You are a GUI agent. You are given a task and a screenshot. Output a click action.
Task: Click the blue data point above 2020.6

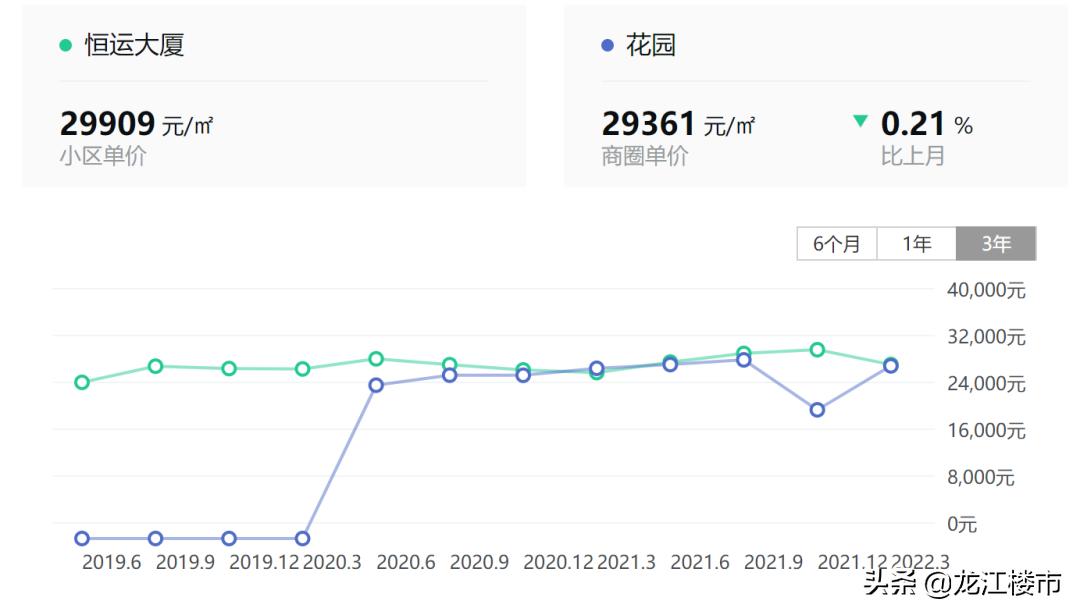[x=376, y=385]
